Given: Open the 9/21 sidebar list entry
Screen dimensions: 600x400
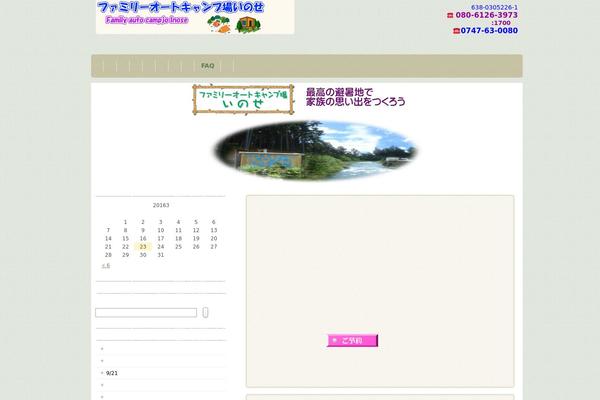Looking at the screenshot, I should tap(112, 373).
